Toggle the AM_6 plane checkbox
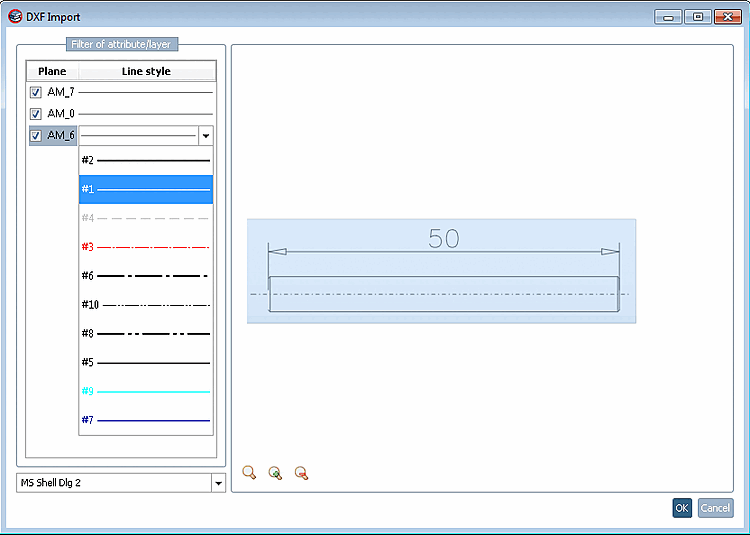The width and height of the screenshot is (750, 535). click(35, 136)
